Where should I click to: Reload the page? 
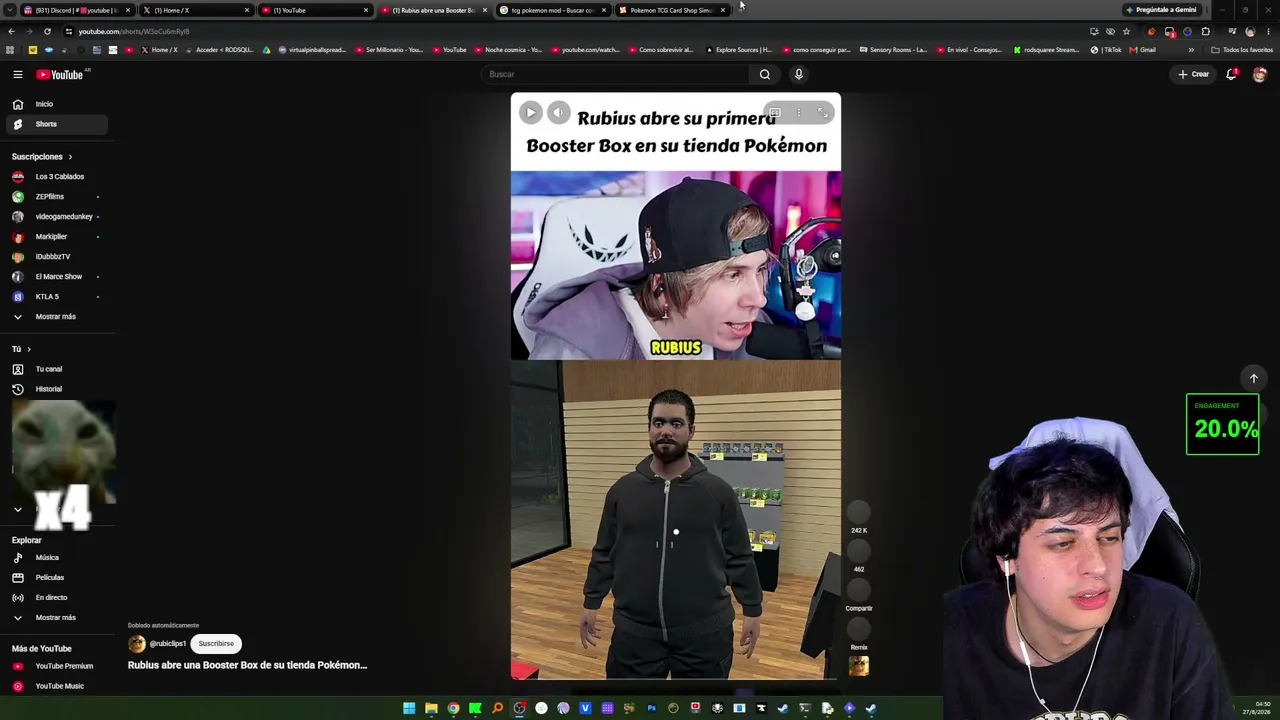(x=47, y=32)
